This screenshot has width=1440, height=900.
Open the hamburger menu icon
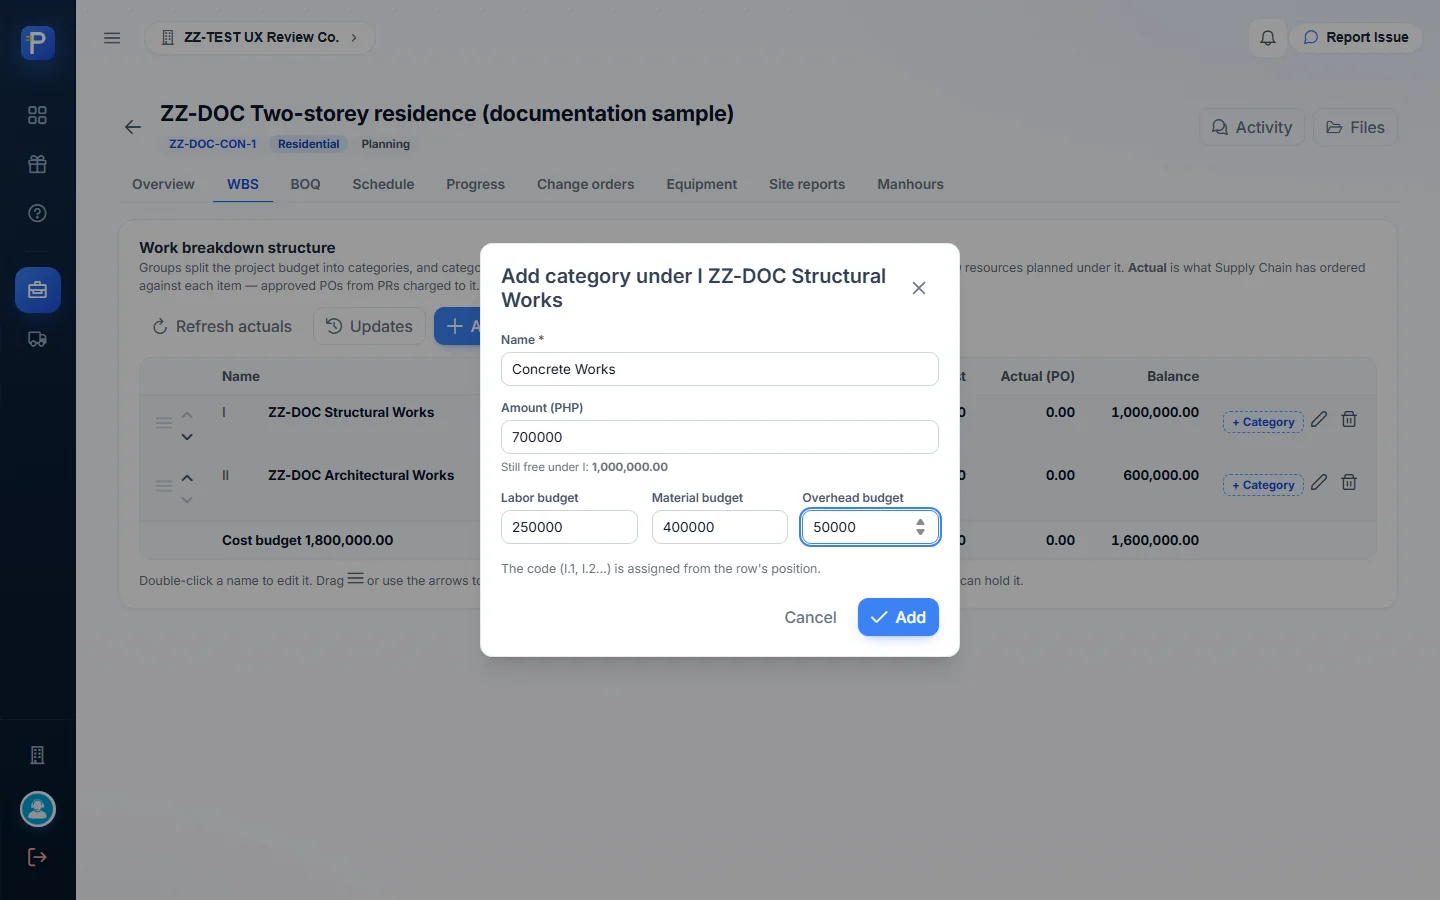click(112, 38)
